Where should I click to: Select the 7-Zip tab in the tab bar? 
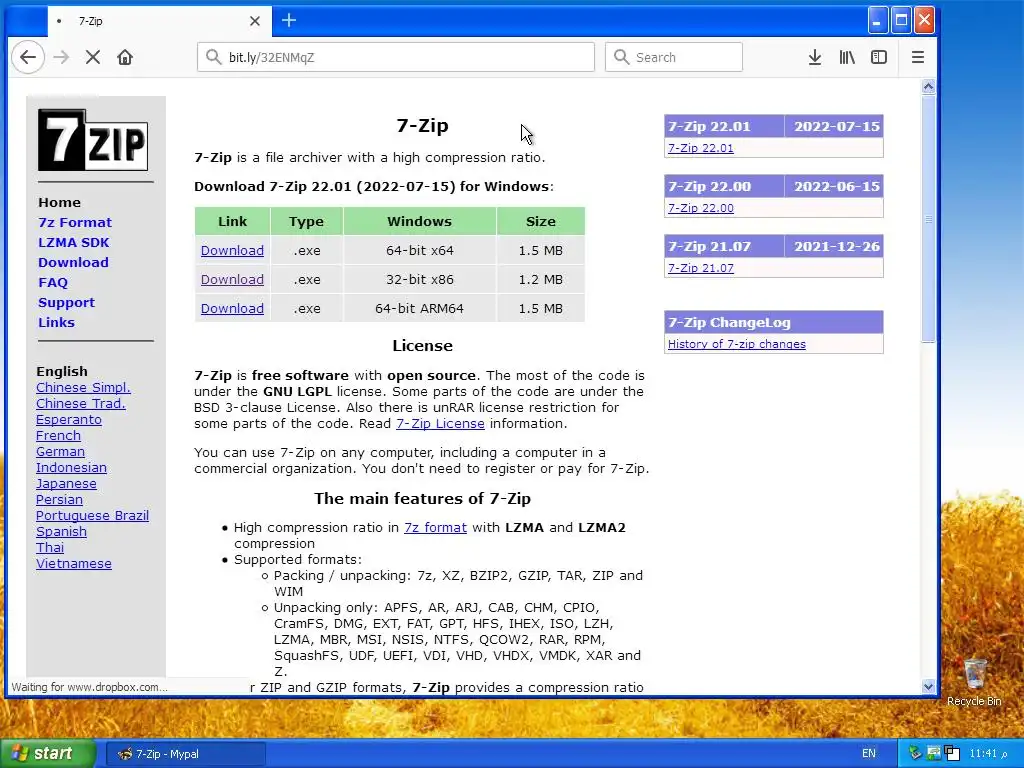tap(159, 21)
